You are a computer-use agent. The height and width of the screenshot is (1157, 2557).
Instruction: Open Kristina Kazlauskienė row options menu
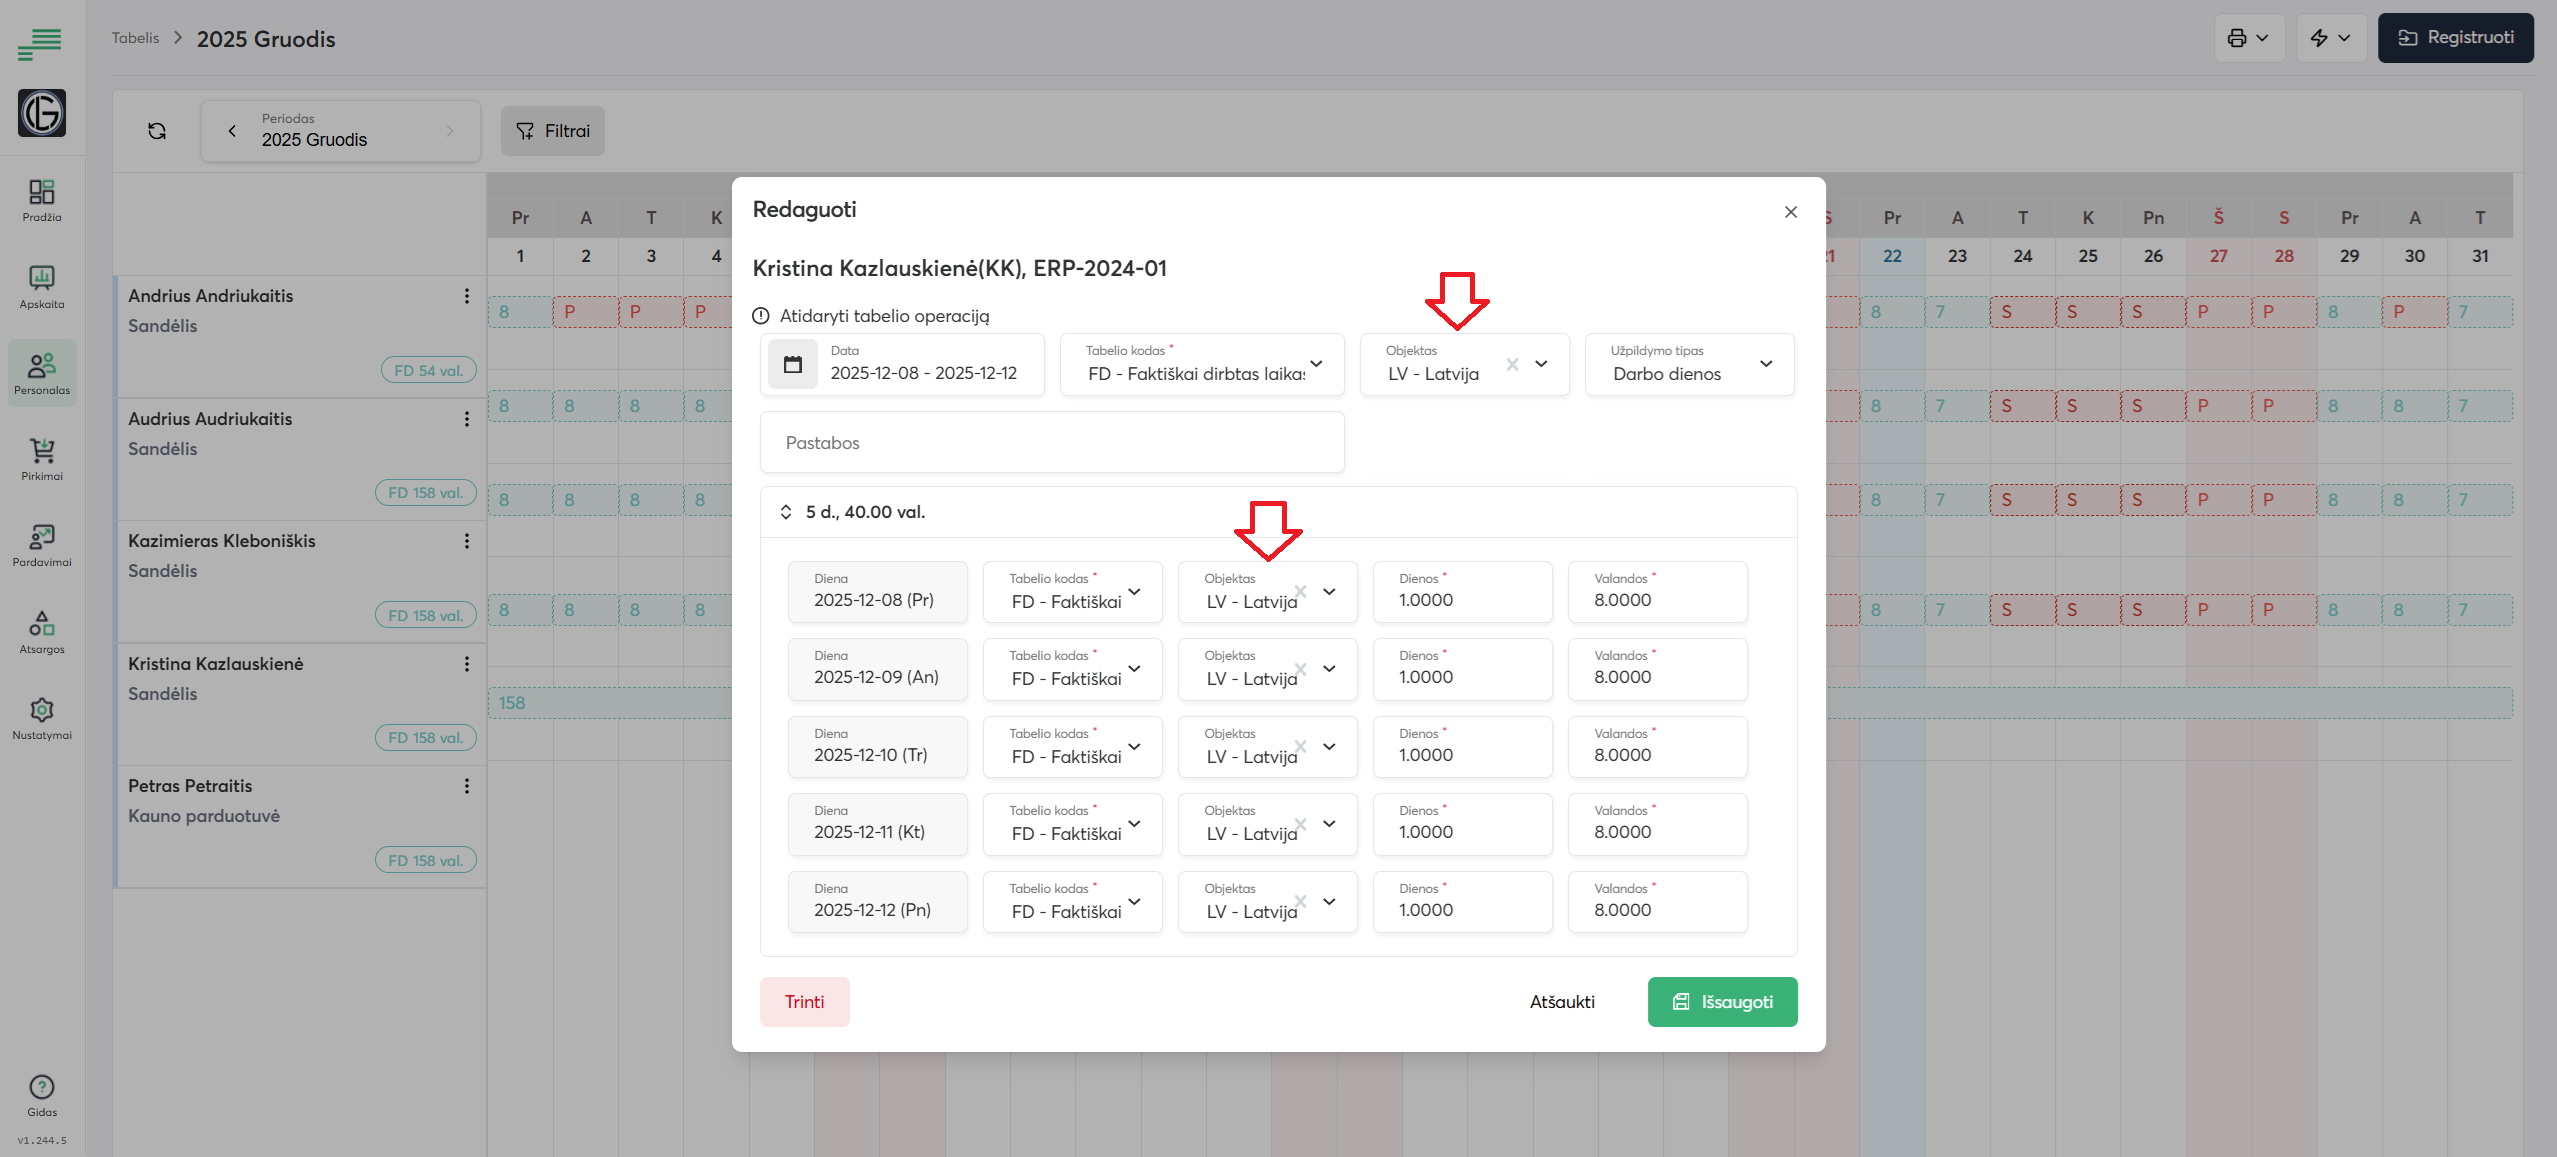466,664
